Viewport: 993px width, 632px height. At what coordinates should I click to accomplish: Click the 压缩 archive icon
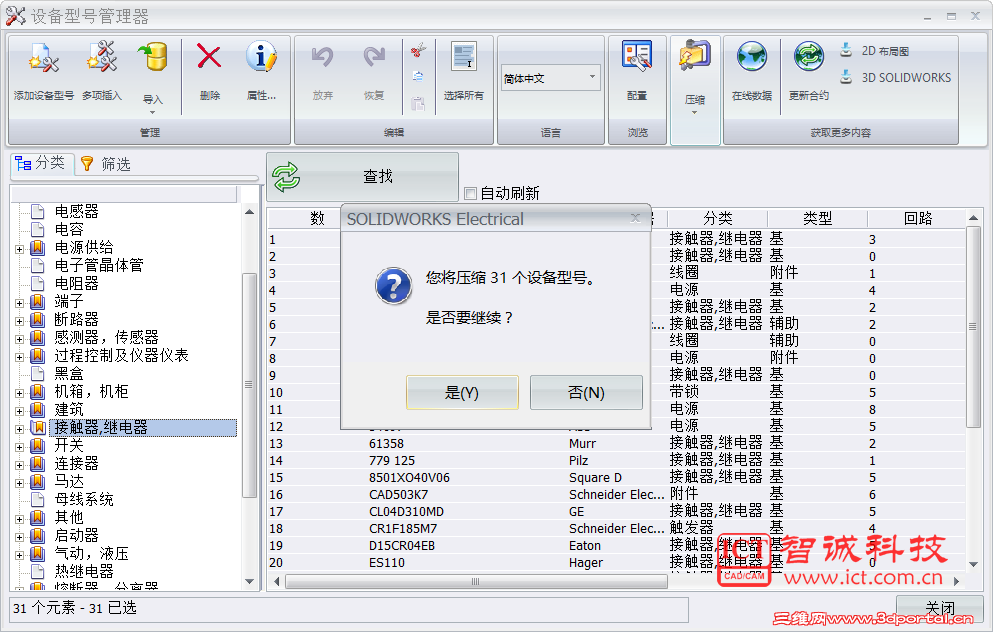pyautogui.click(x=695, y=55)
